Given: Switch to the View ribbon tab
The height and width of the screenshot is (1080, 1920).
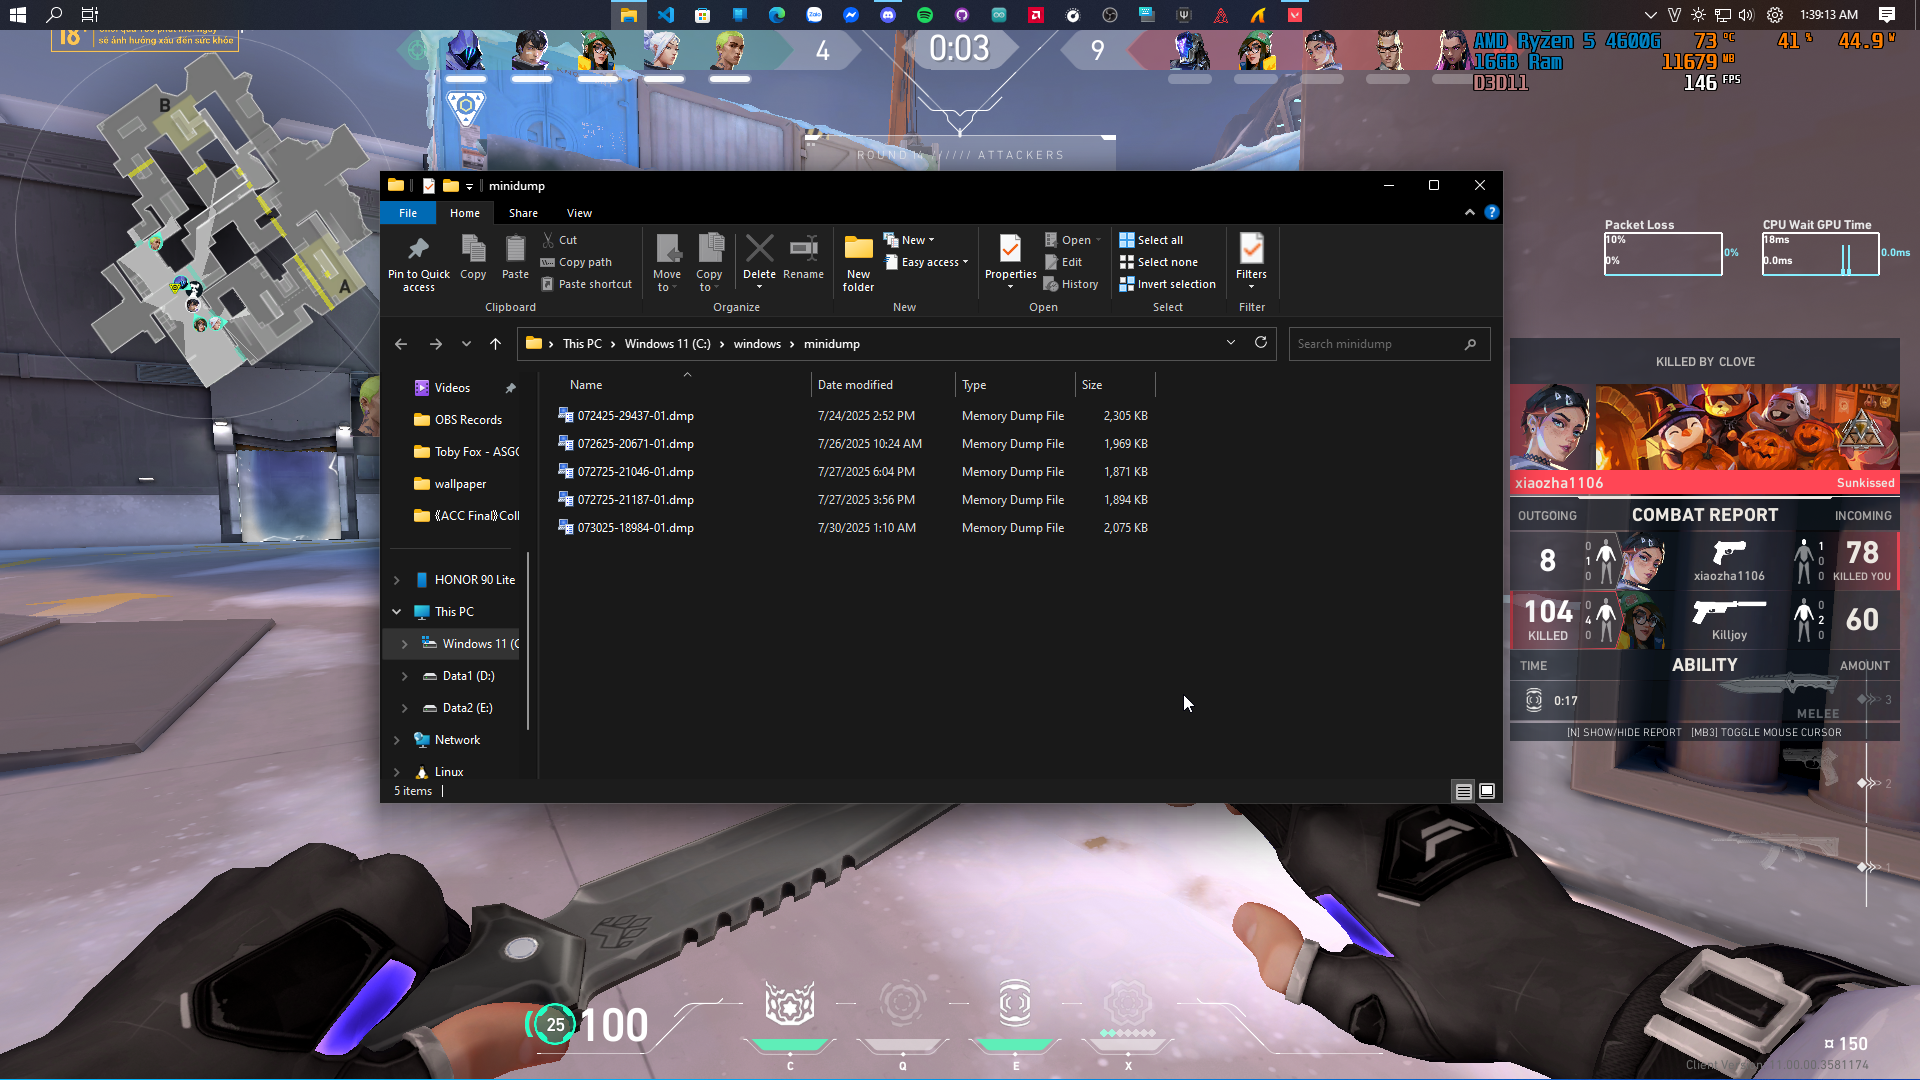Looking at the screenshot, I should coord(579,213).
